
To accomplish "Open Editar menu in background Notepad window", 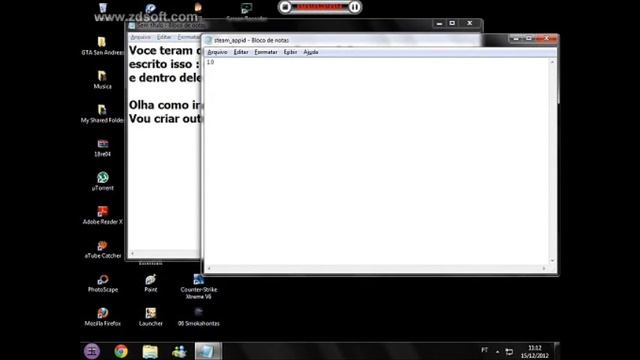I will click(164, 37).
